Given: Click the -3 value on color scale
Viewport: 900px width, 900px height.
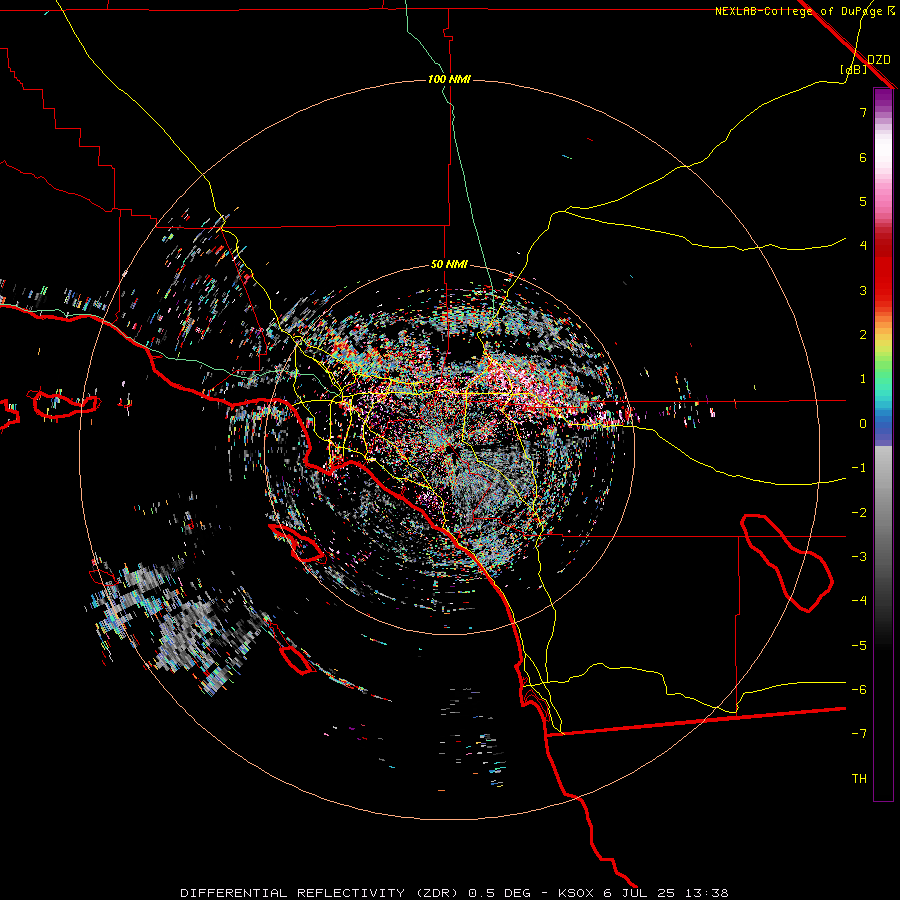Looking at the screenshot, I should [859, 557].
